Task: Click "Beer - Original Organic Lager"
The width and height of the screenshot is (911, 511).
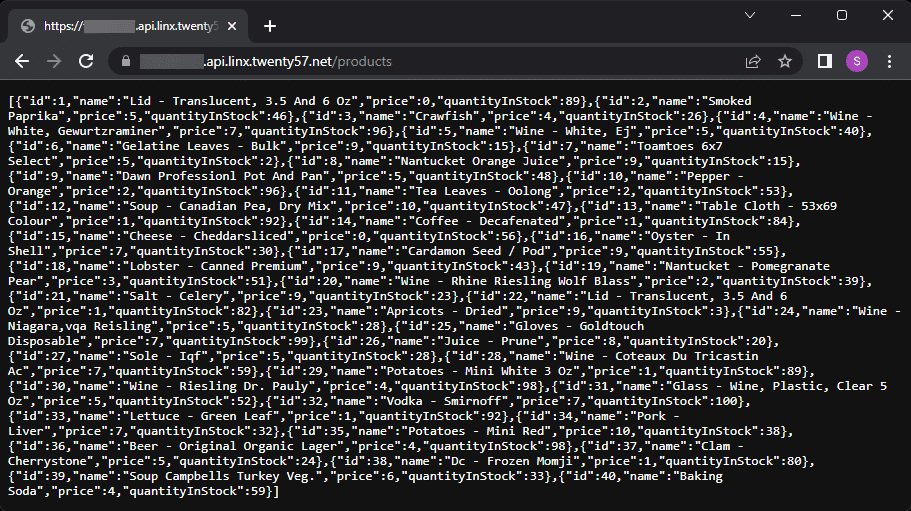Action: coord(233,447)
